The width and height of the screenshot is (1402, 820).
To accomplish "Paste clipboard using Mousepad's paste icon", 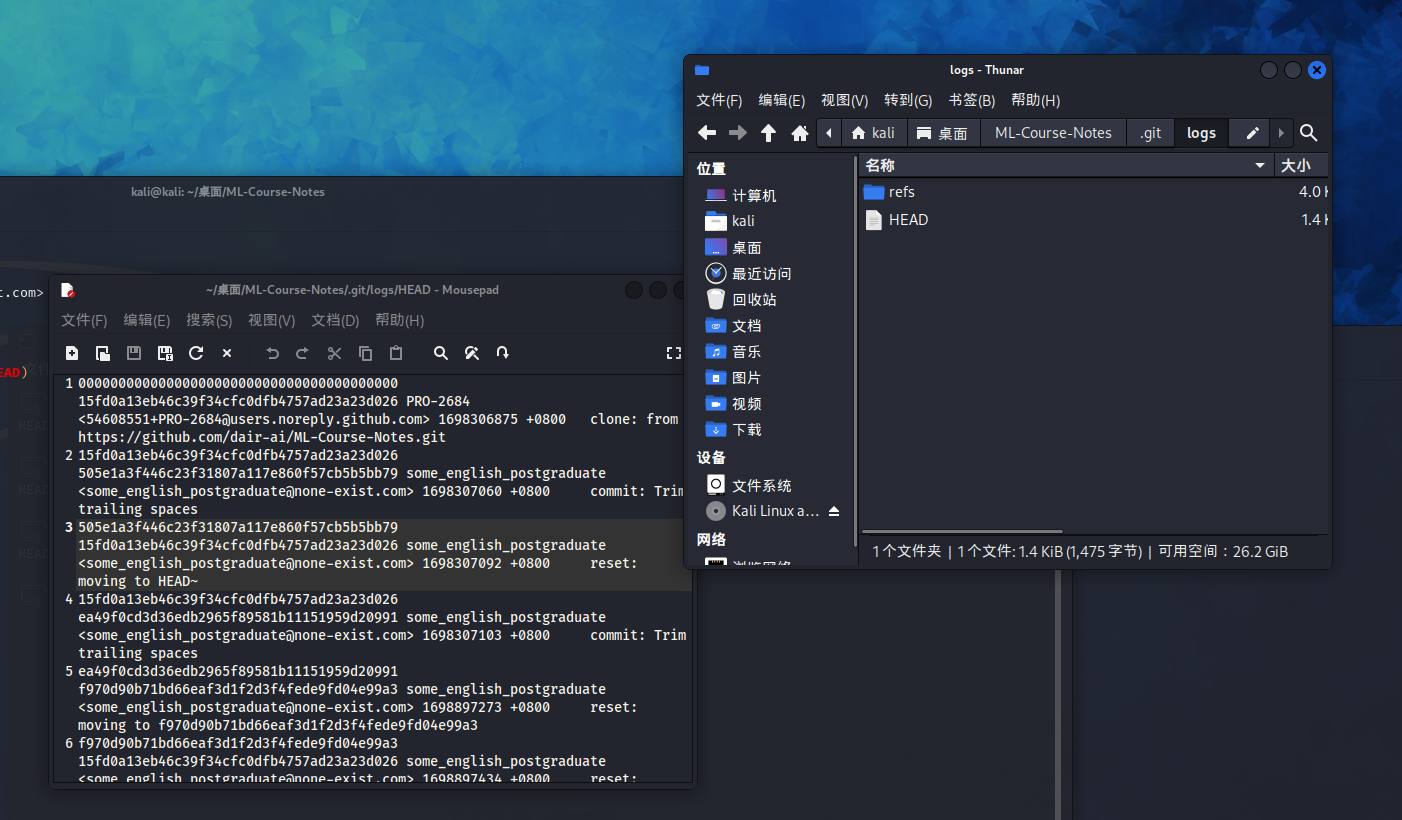I will tap(396, 353).
